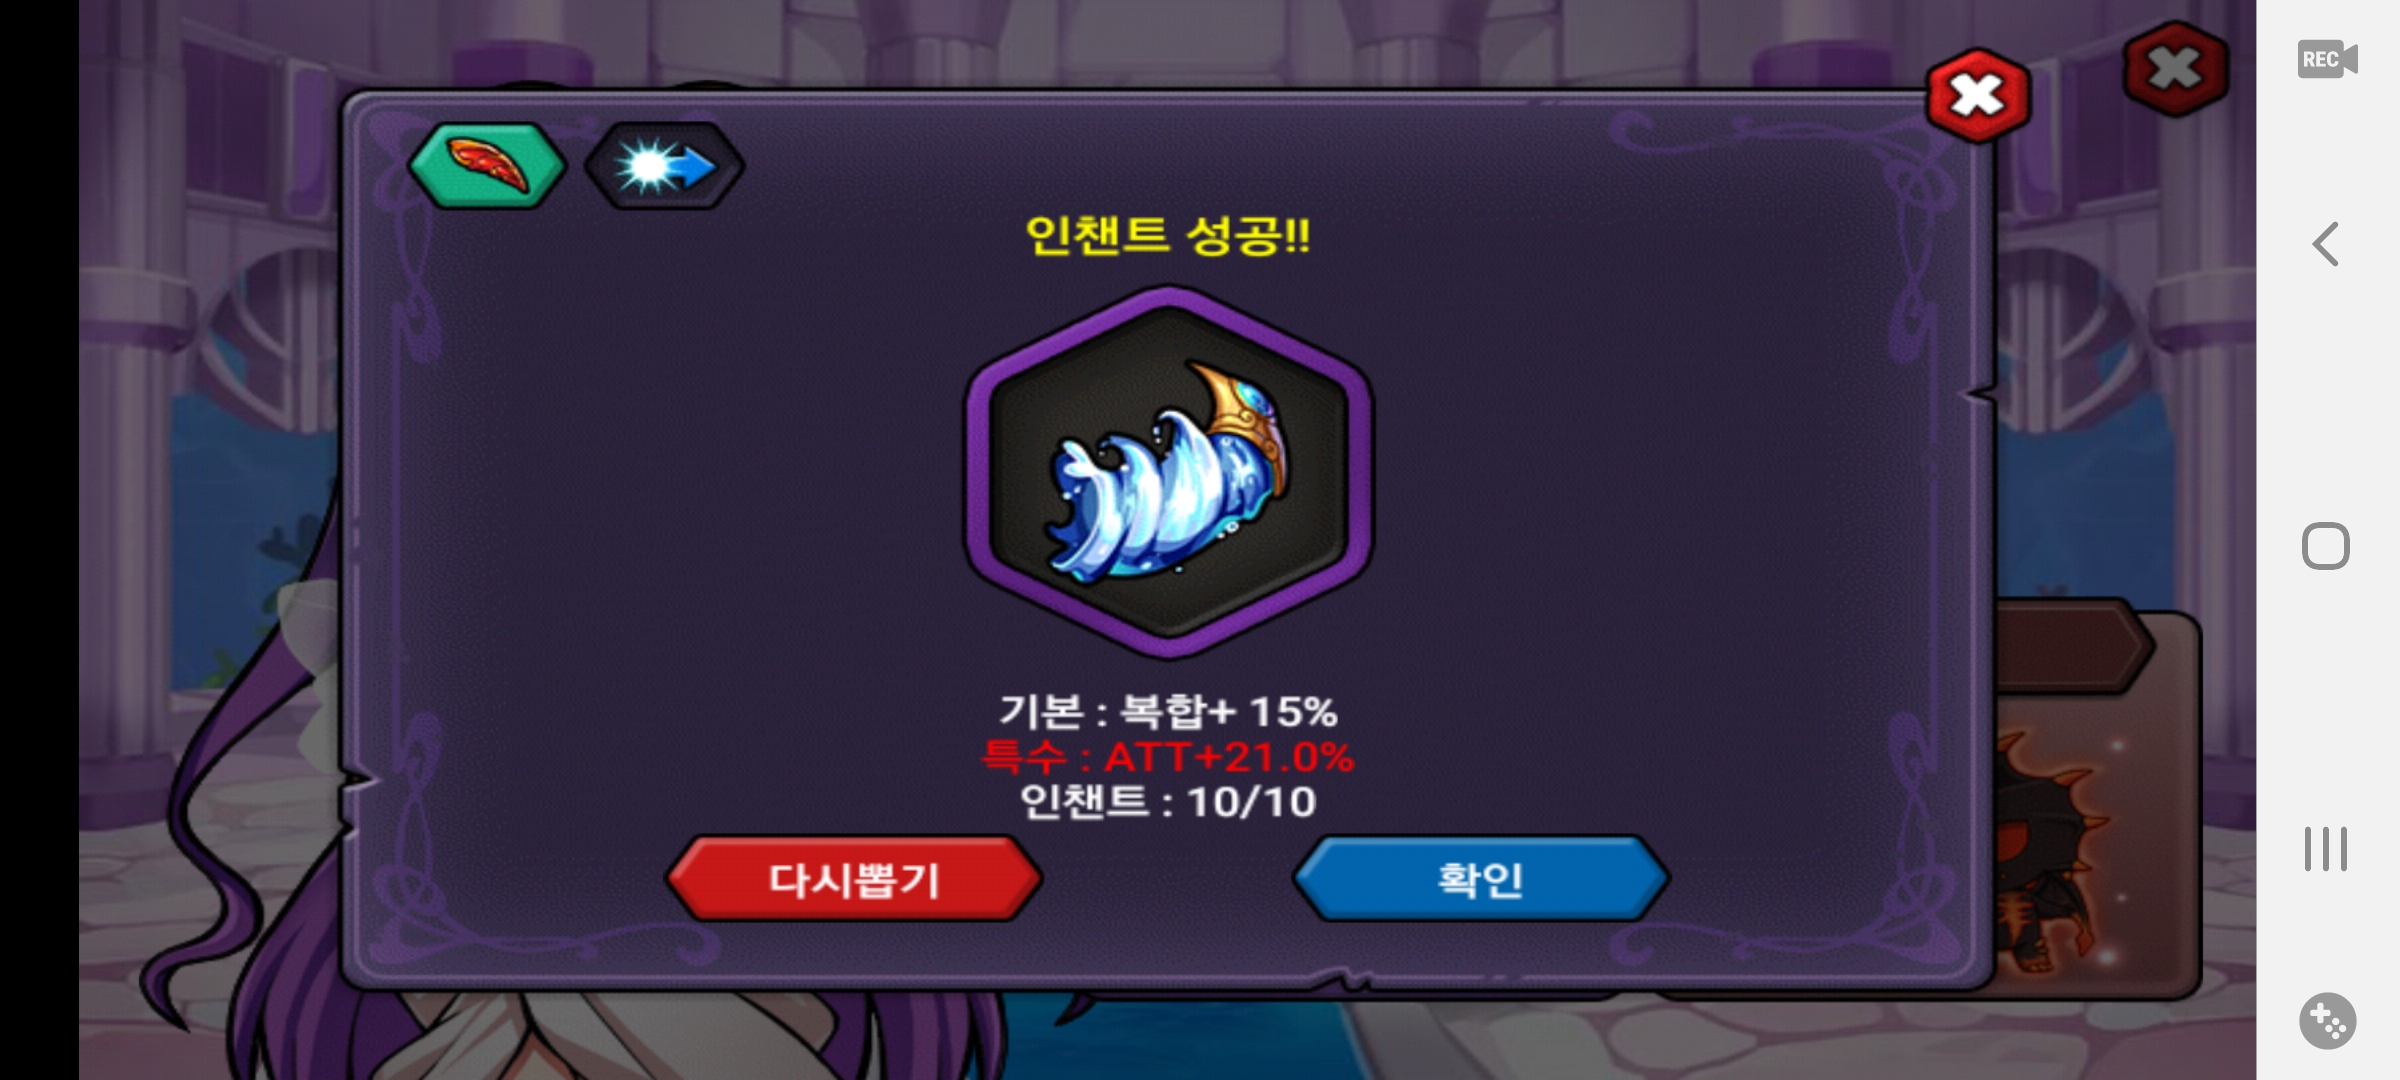This screenshot has height=1080, width=2400.
Task: Click the red 특수 : ATT+21.0% stat
Action: click(x=1168, y=757)
